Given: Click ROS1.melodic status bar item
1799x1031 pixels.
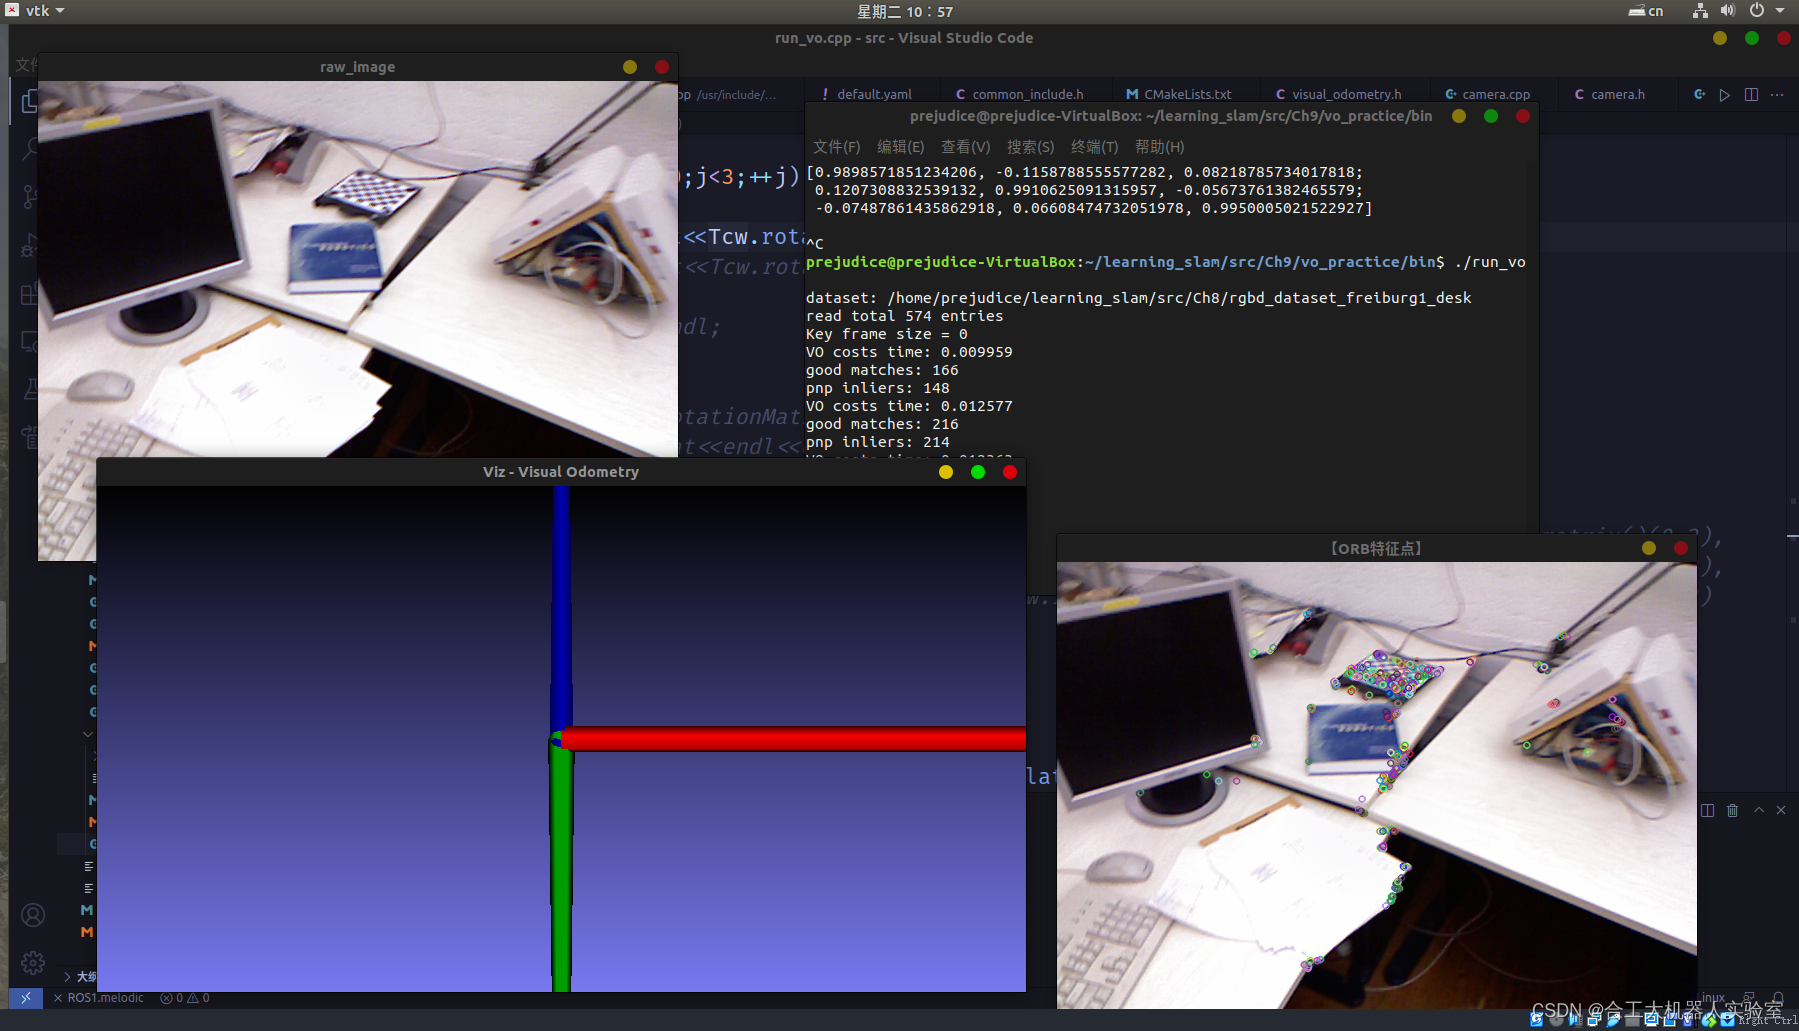Looking at the screenshot, I should click(x=99, y=998).
